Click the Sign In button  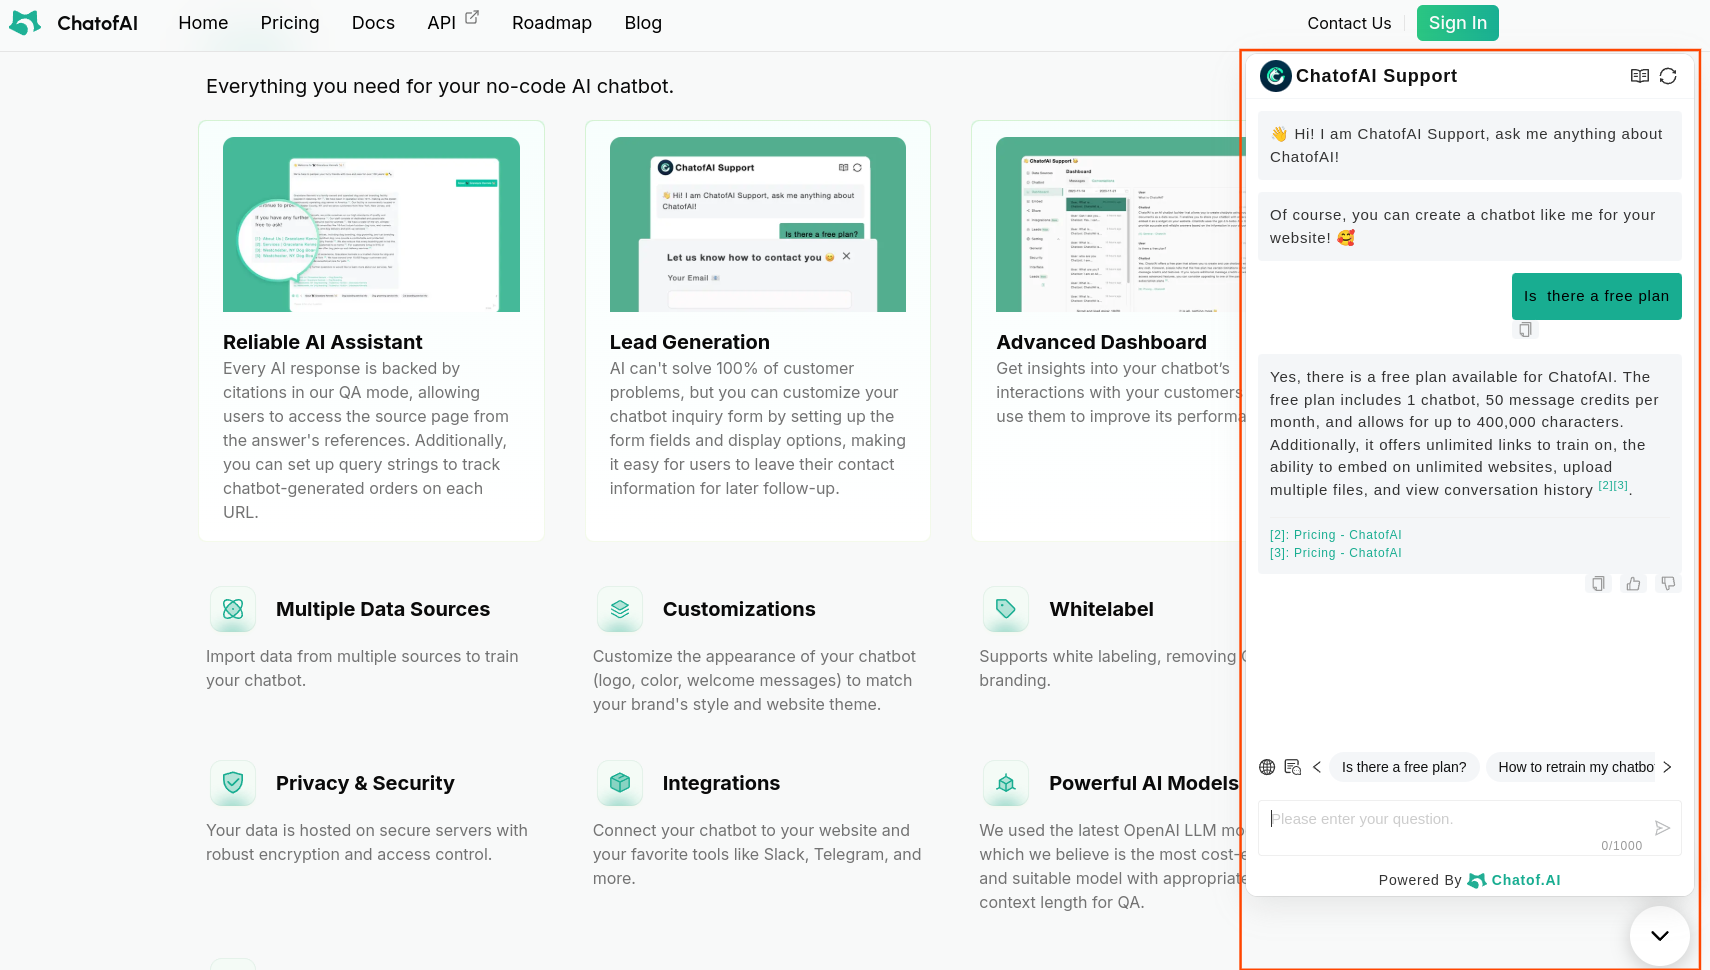tap(1457, 23)
